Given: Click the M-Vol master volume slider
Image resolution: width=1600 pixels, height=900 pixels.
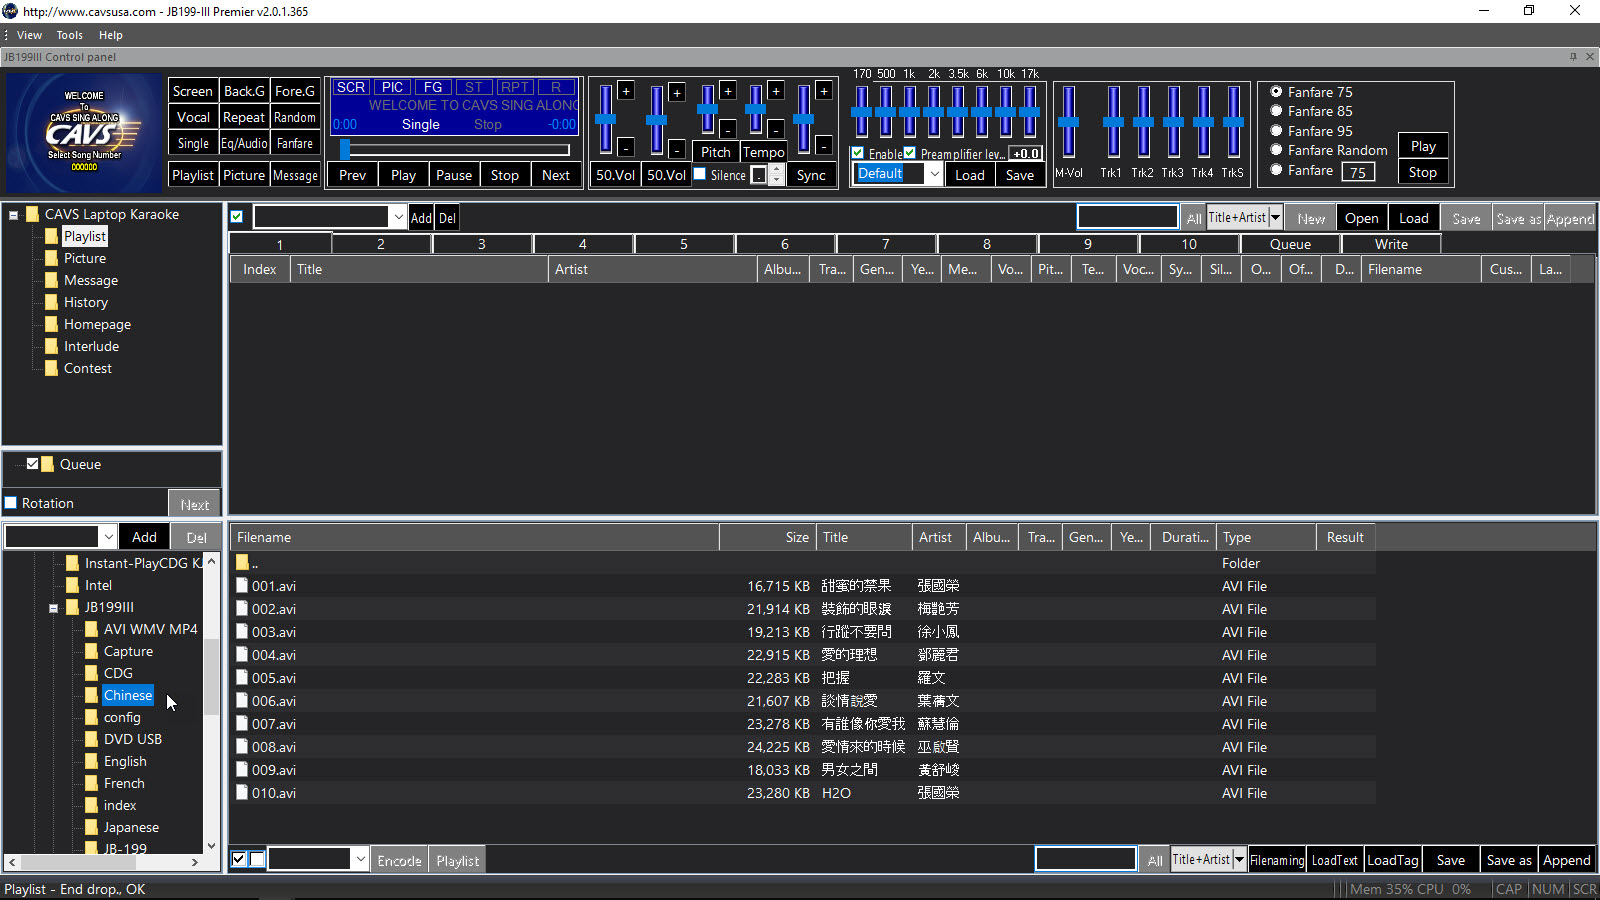Looking at the screenshot, I should click(x=1068, y=122).
